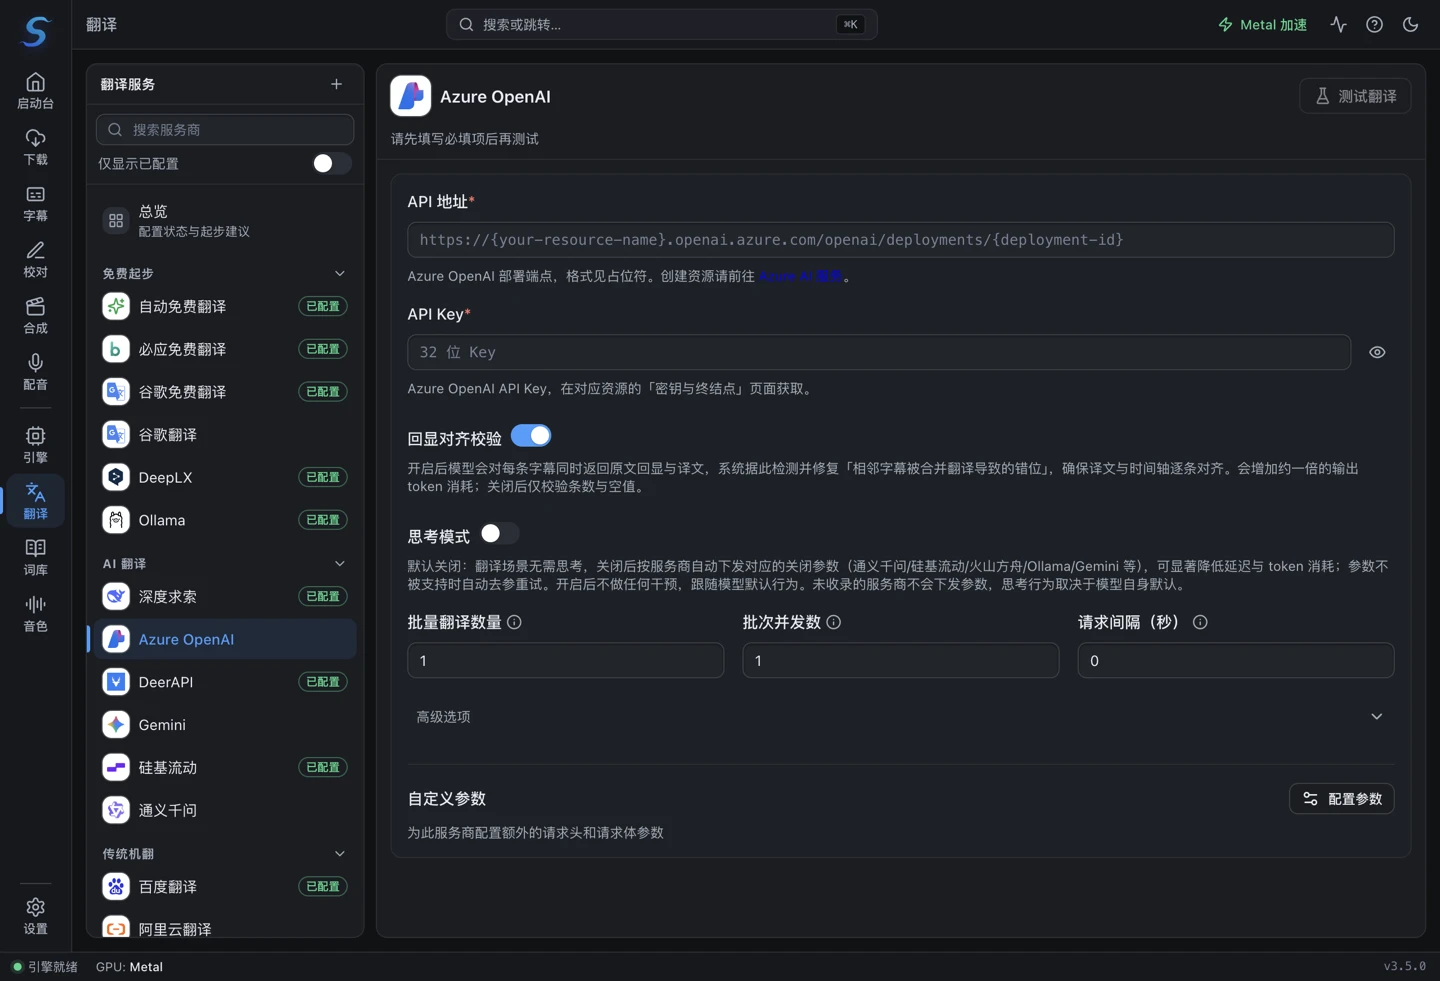Select DeerAPI service
Image resolution: width=1440 pixels, height=981 pixels.
tap(225, 682)
